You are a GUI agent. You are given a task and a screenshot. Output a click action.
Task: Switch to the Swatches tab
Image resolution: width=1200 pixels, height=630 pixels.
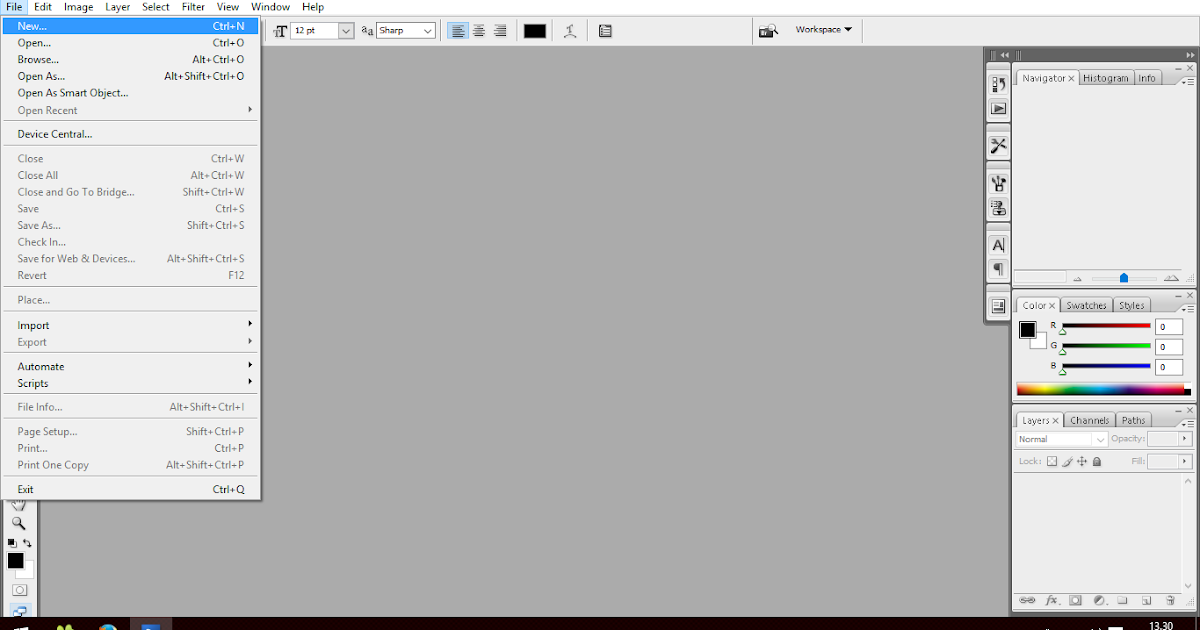click(x=1086, y=305)
